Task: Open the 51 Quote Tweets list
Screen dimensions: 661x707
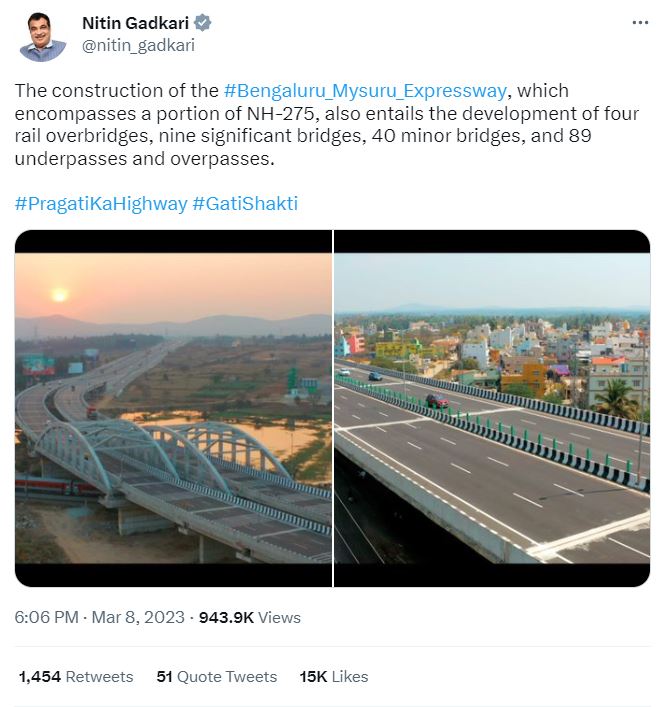Action: point(216,677)
